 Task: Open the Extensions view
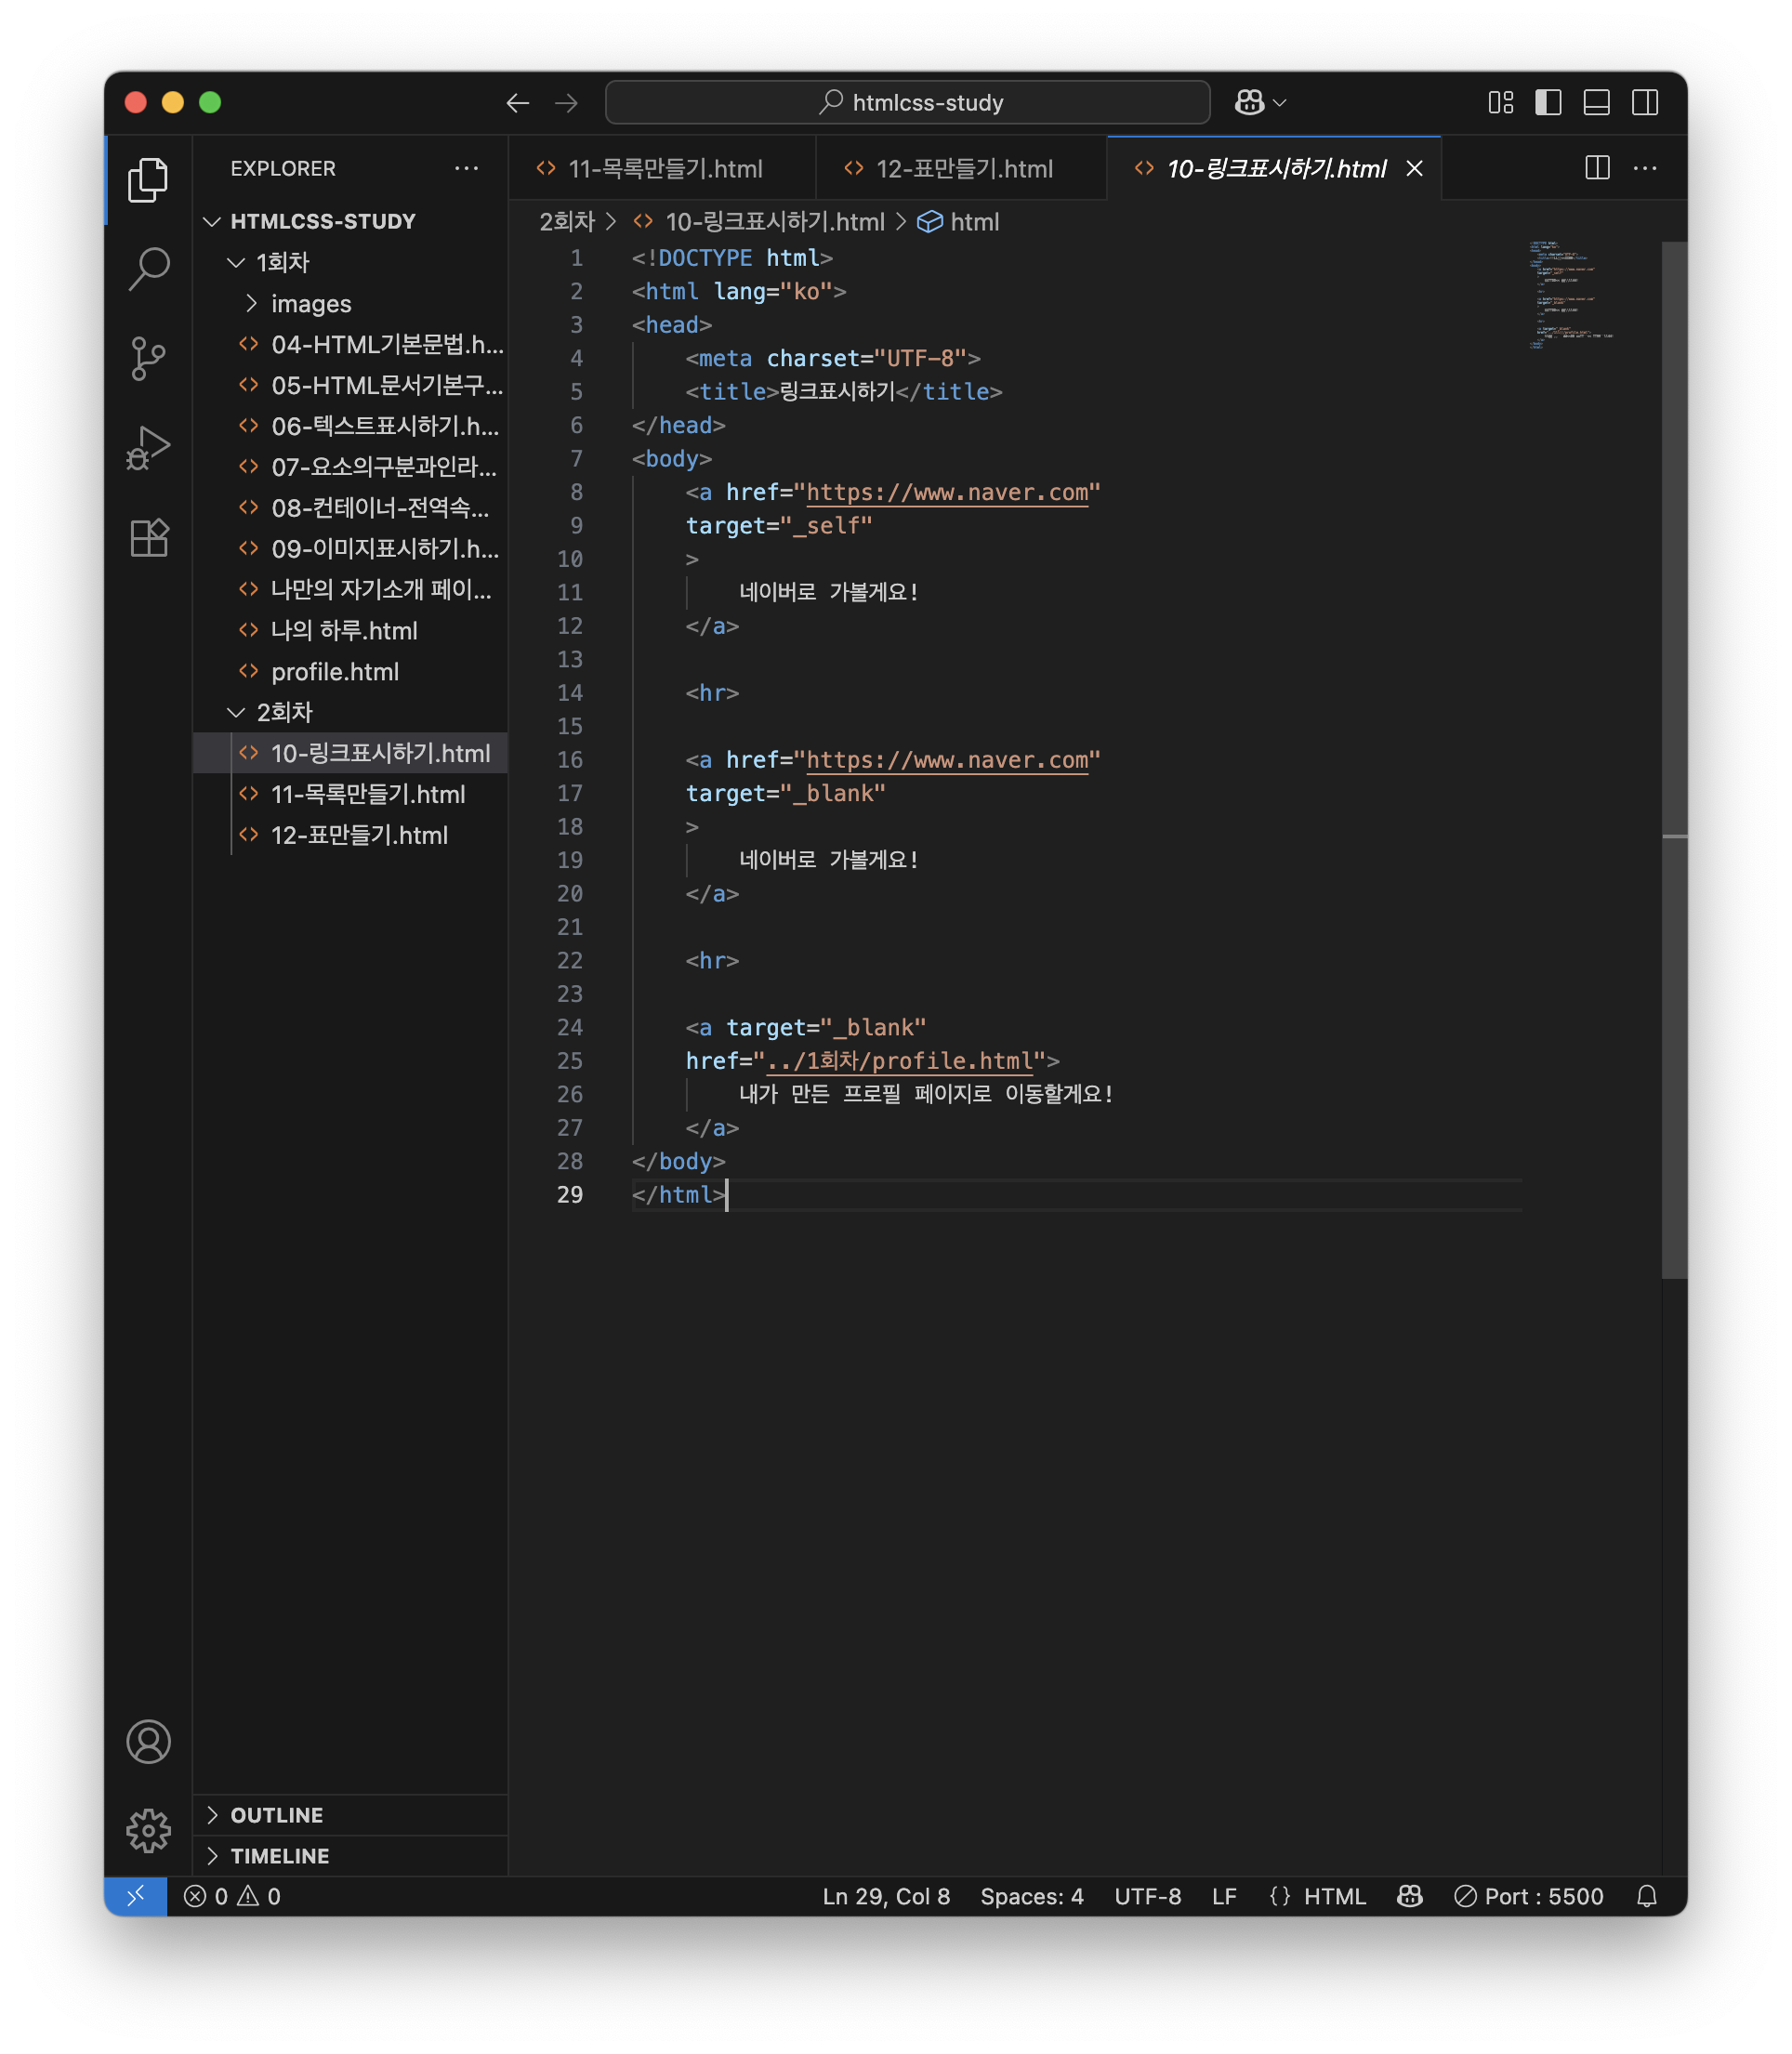148,538
